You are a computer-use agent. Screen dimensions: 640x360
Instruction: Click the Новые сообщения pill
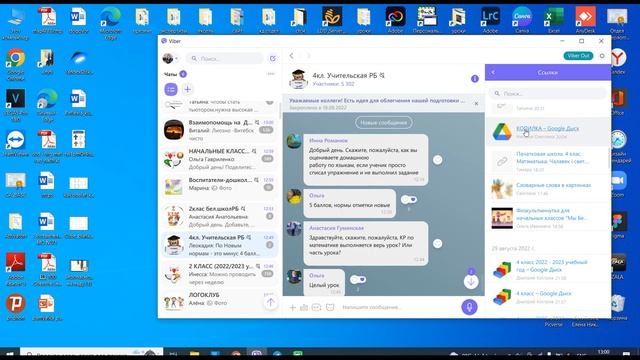tap(384, 122)
